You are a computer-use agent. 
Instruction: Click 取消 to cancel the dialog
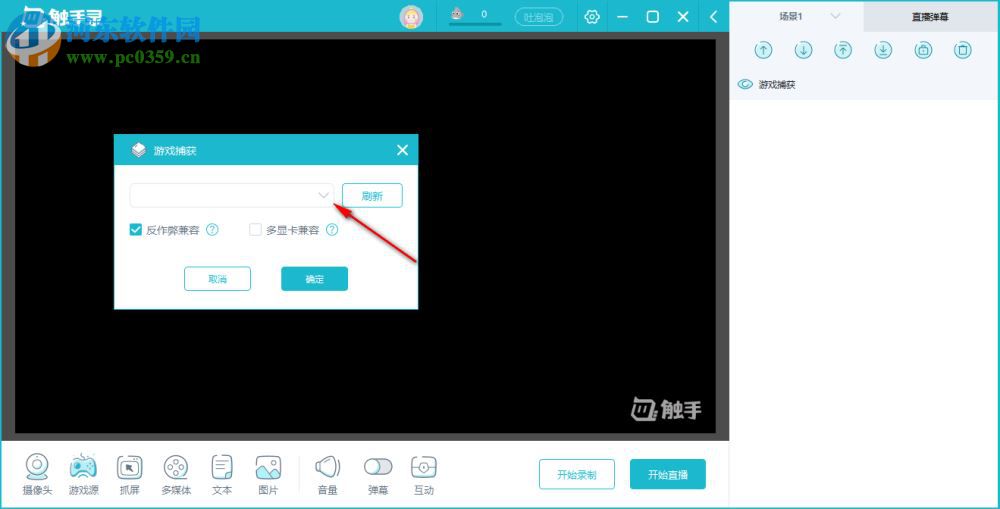click(217, 279)
